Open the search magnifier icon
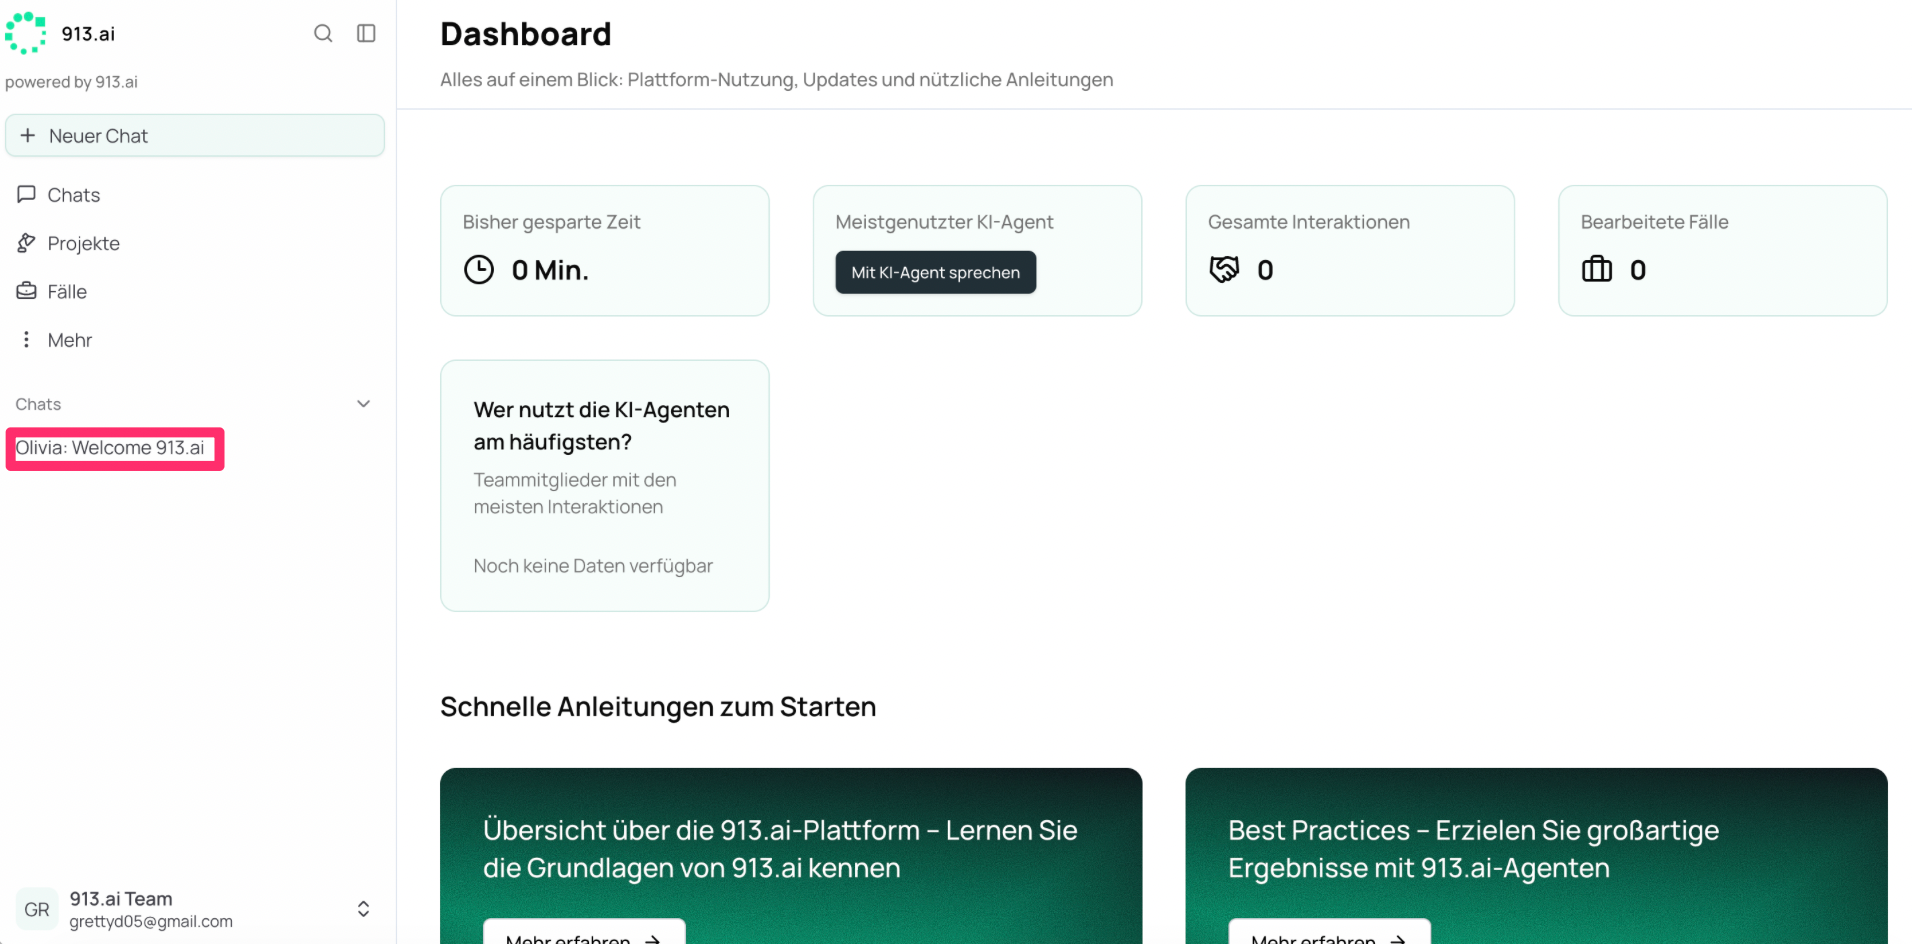The image size is (1912, 944). tap(323, 33)
